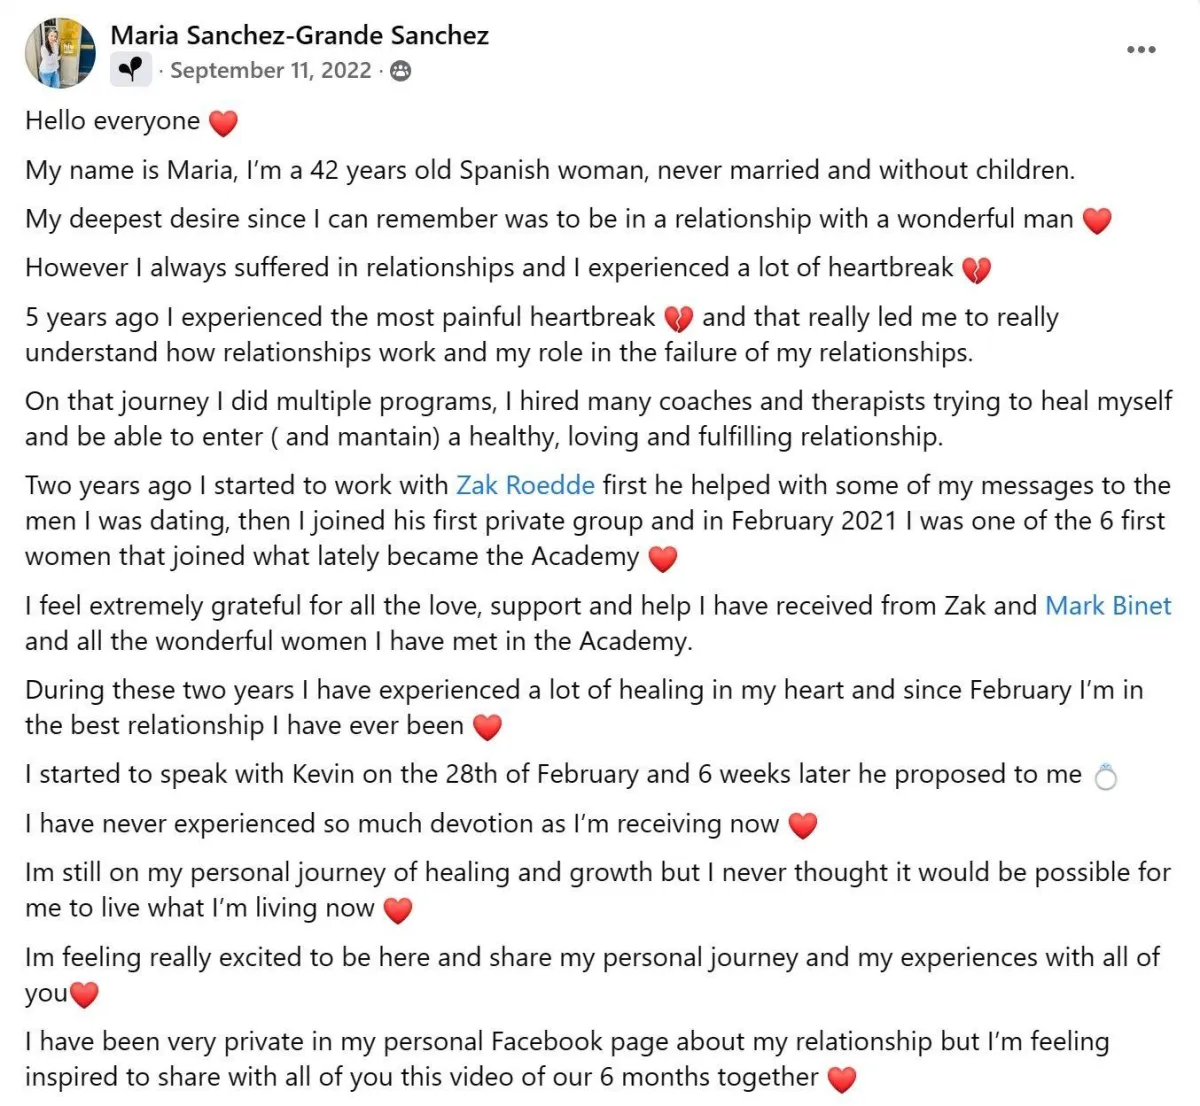The height and width of the screenshot is (1106, 1200).
Task: Click the heart after 'living now'
Action: point(398,910)
